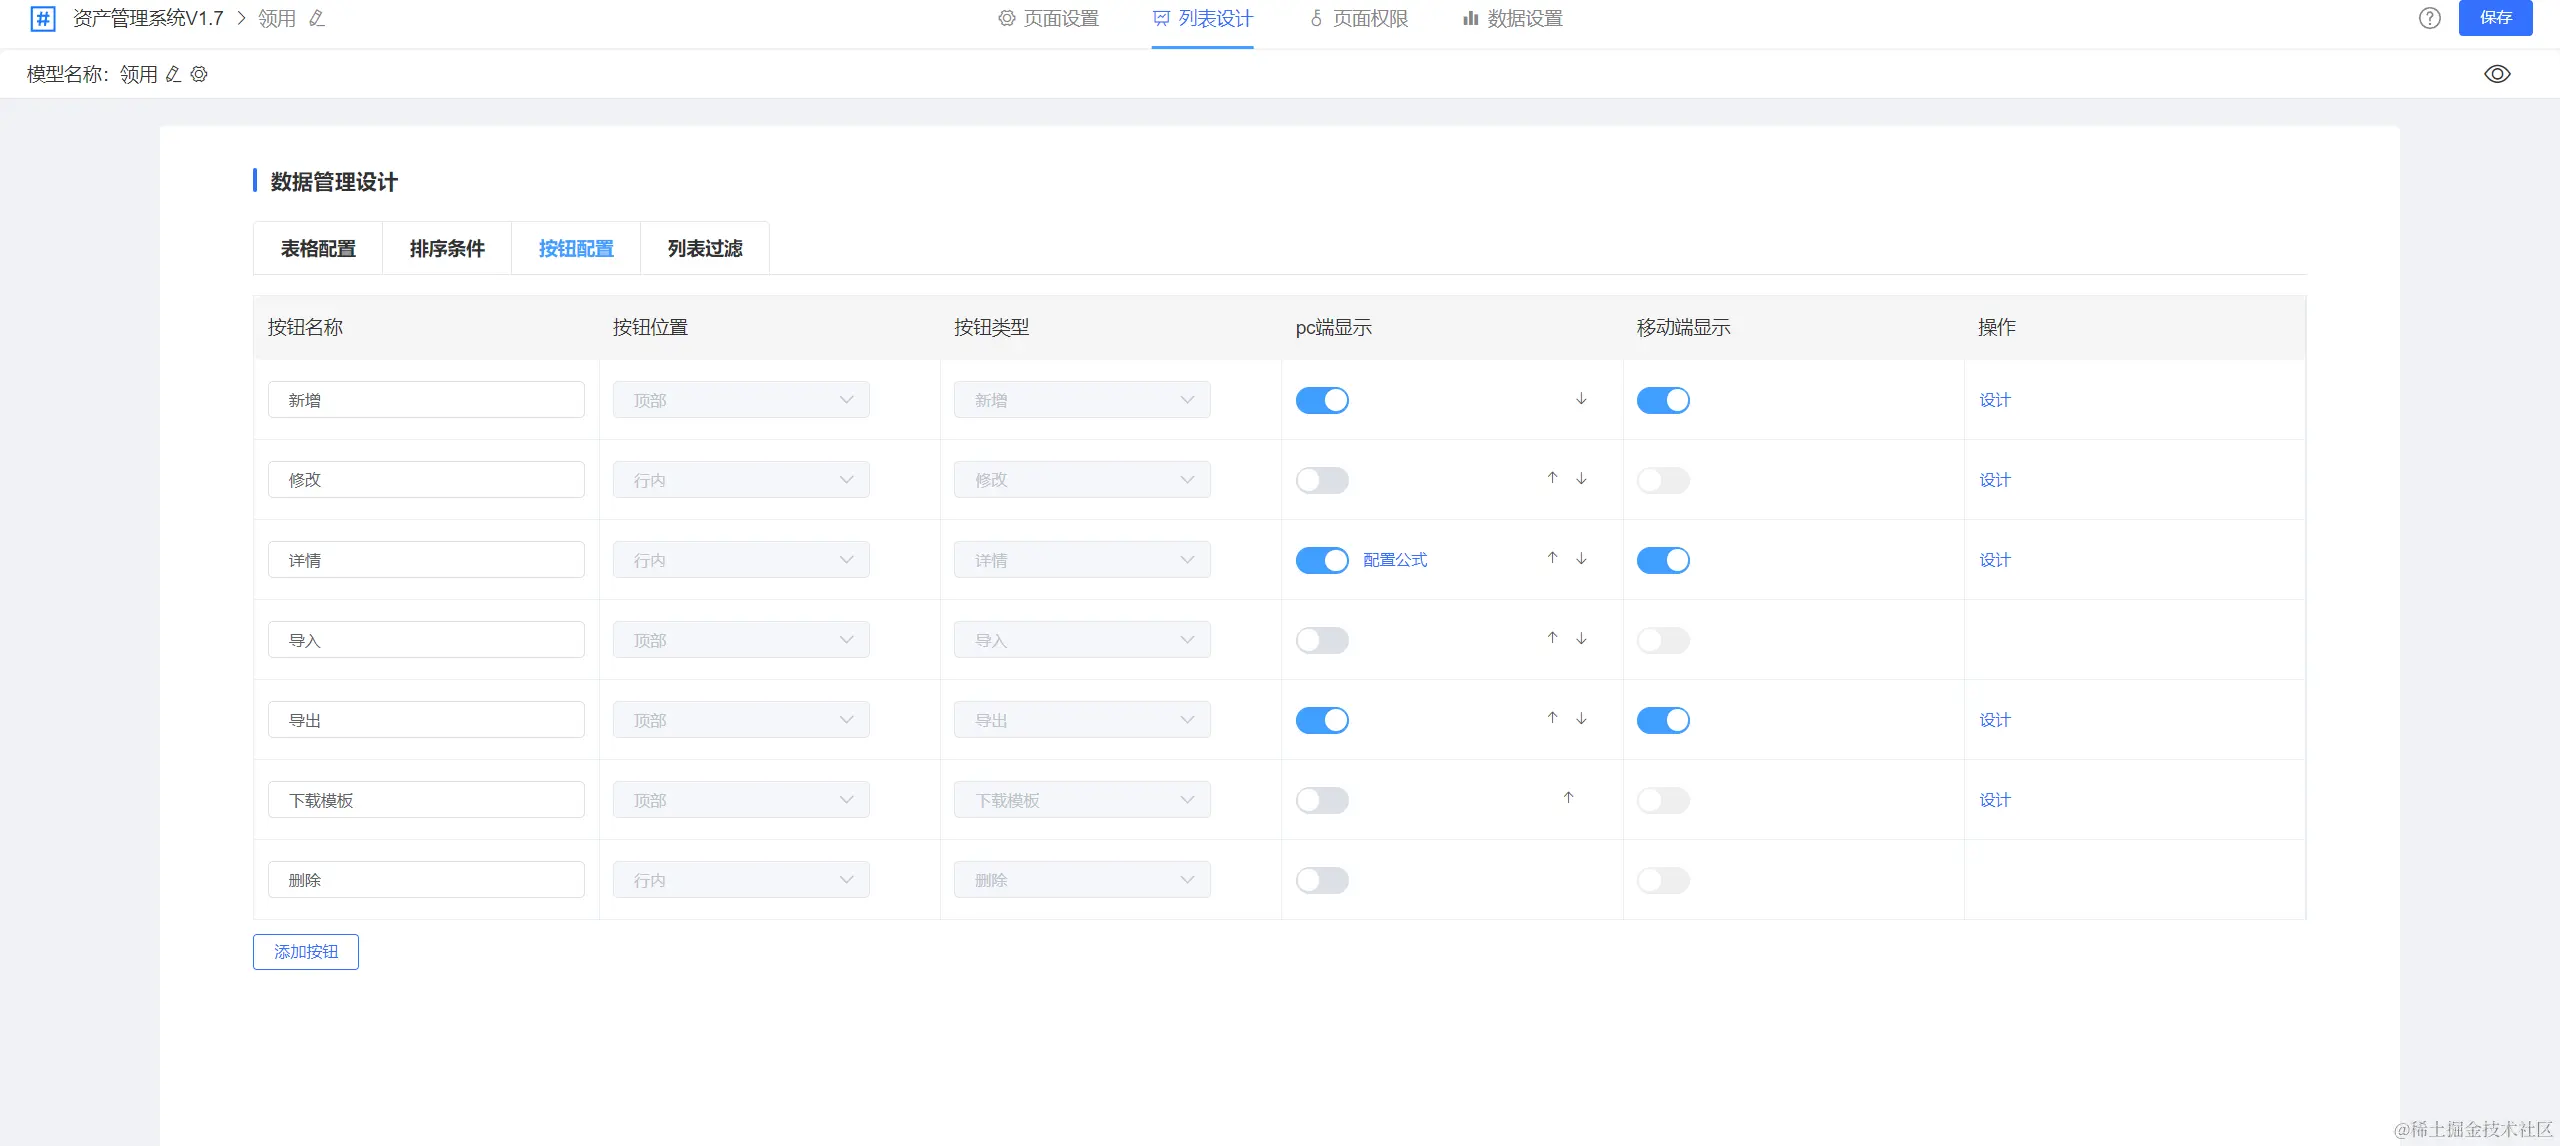Open 按钮位置 dropdown in 新增 row
This screenshot has width=2560, height=1146.
tap(741, 400)
